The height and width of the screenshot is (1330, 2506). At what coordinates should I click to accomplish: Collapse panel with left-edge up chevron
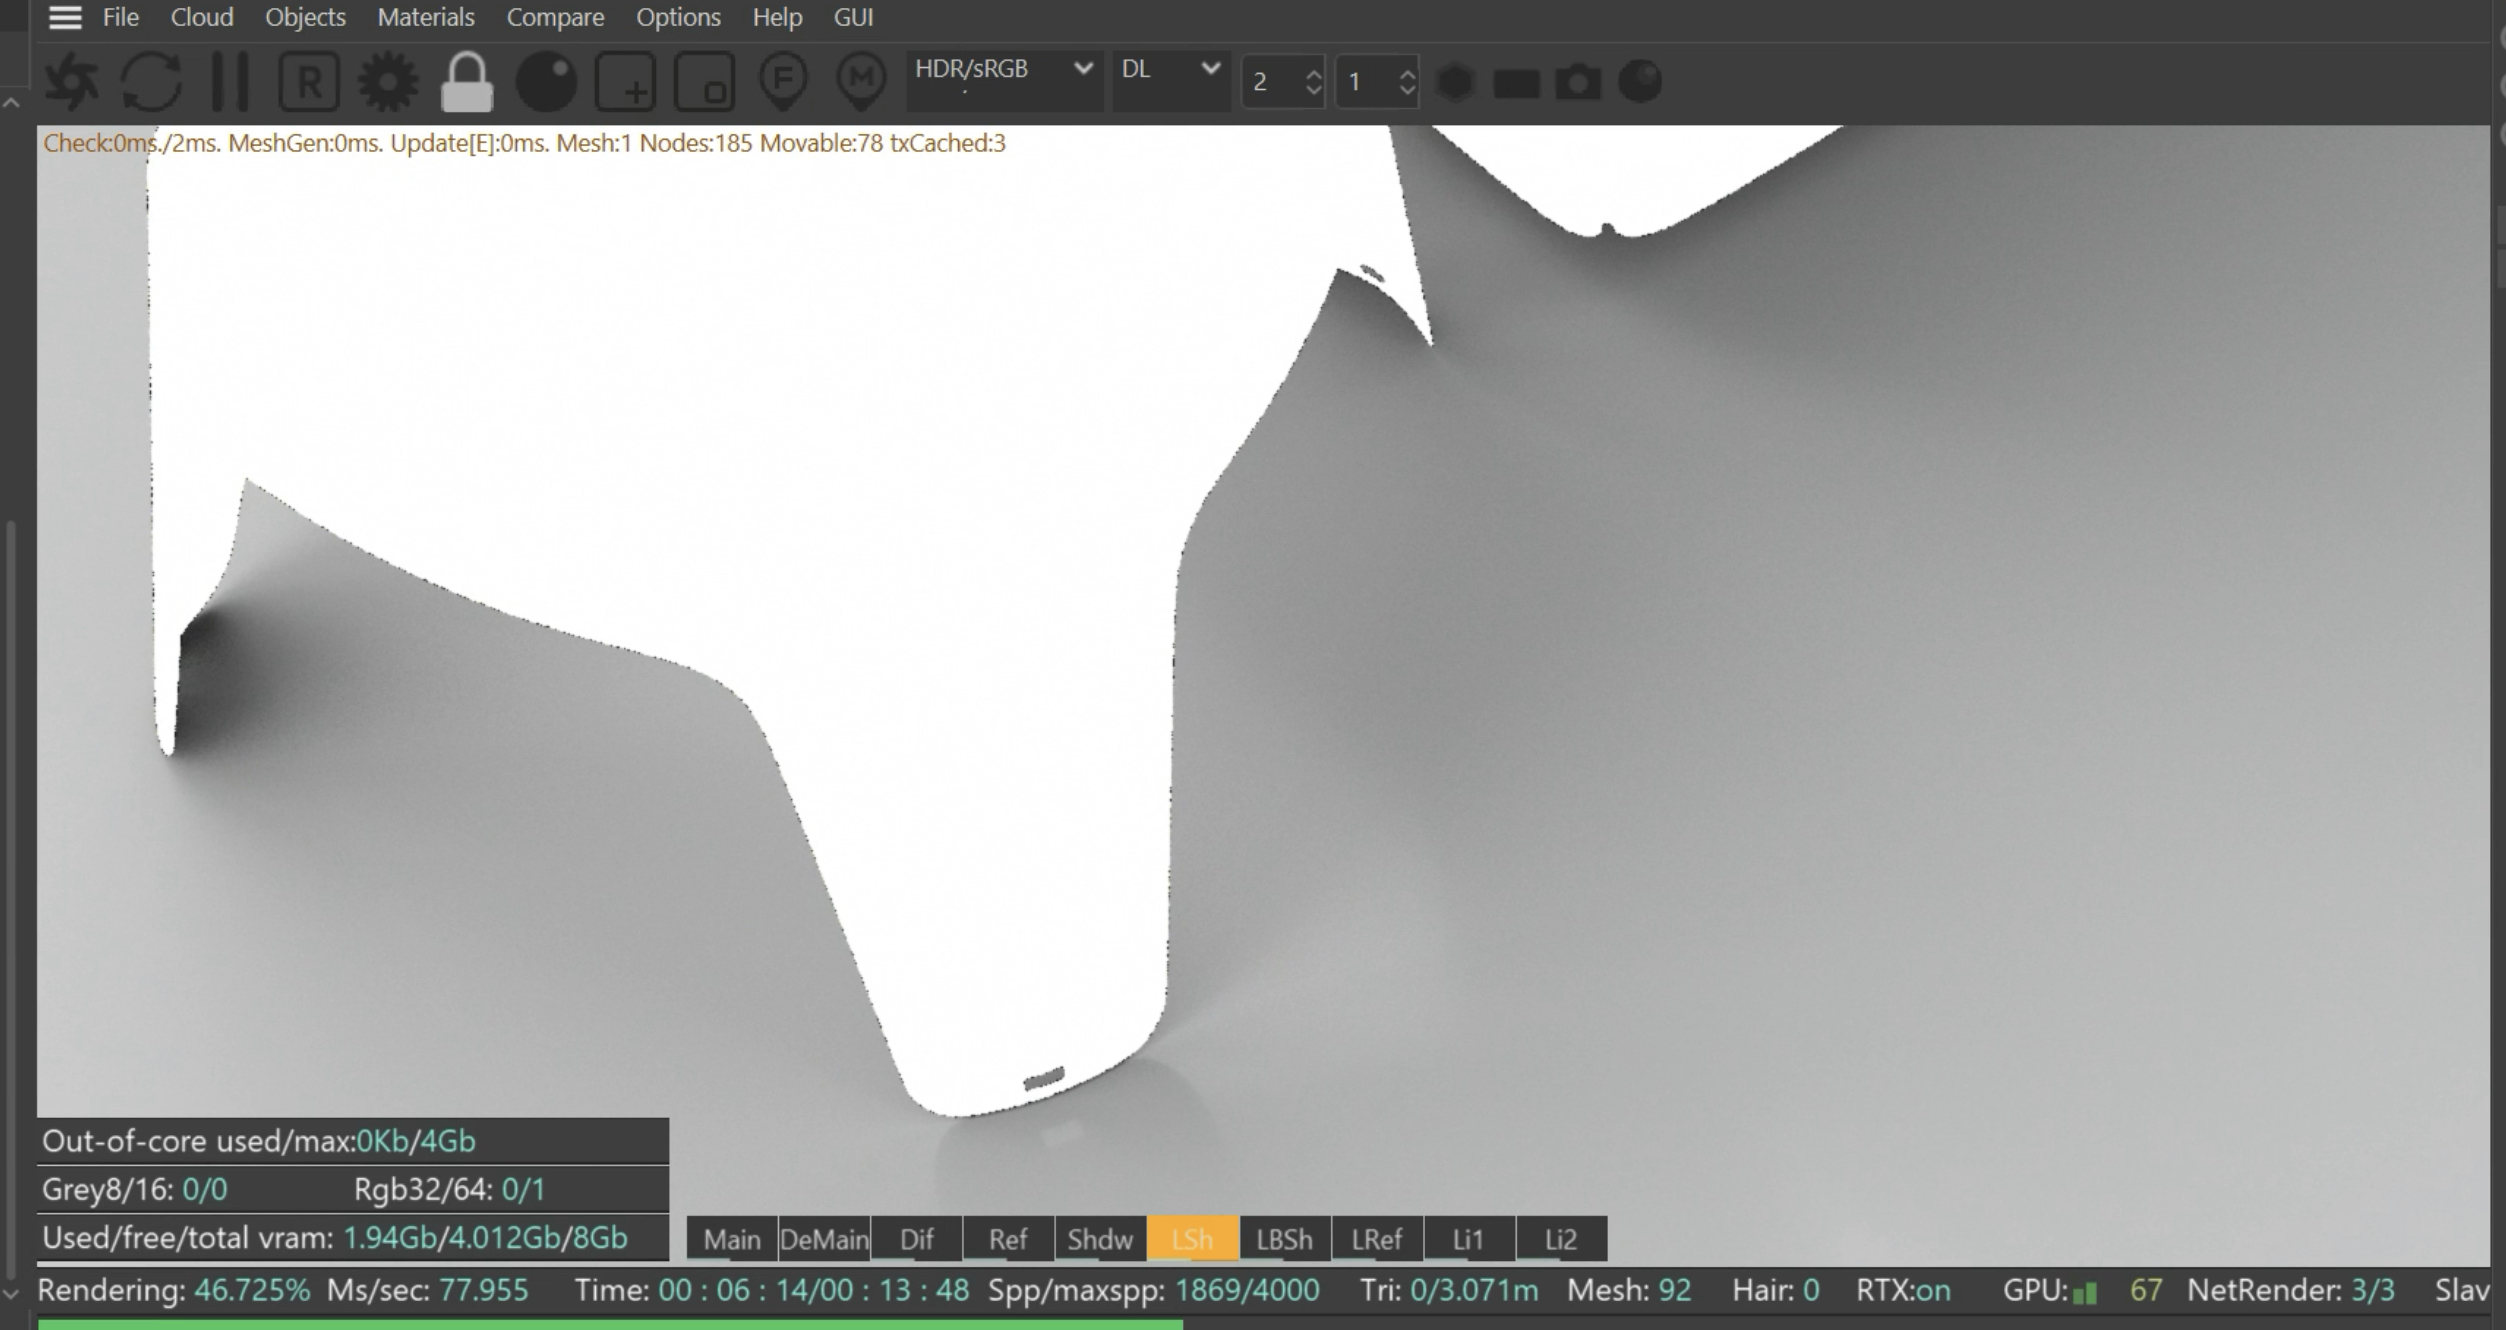[12, 103]
